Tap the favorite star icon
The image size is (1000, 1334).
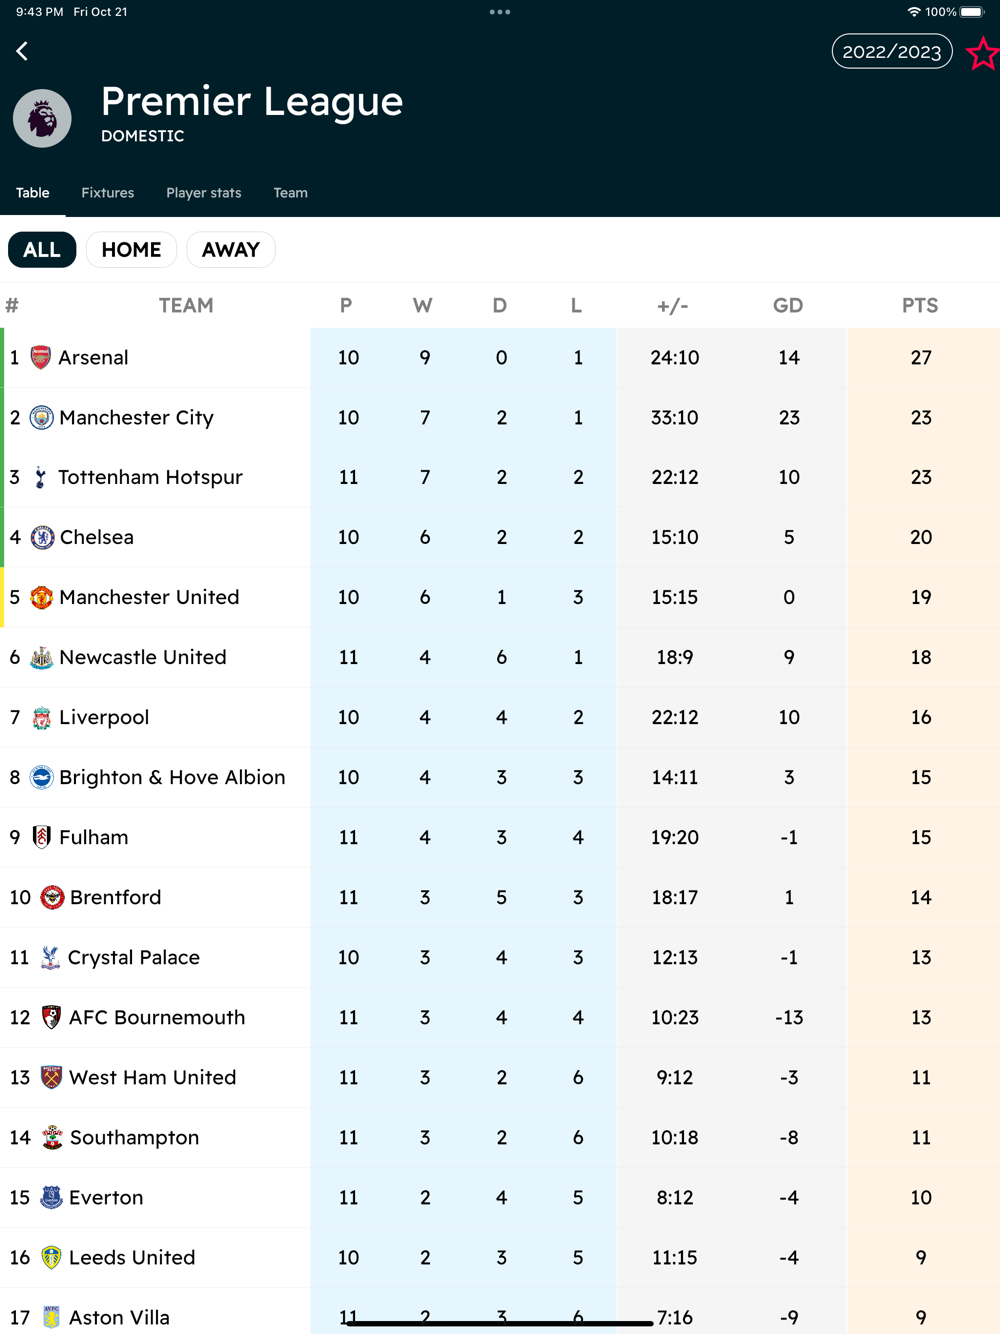point(983,53)
